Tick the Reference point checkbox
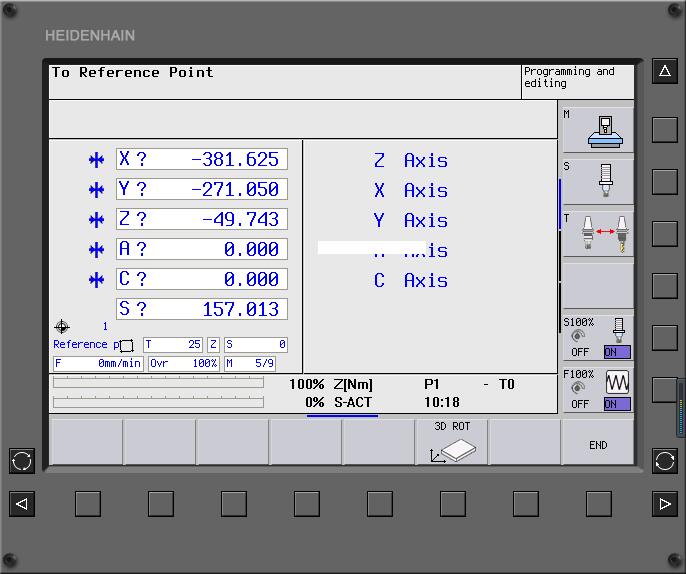The height and width of the screenshot is (574, 686). pyautogui.click(x=126, y=345)
